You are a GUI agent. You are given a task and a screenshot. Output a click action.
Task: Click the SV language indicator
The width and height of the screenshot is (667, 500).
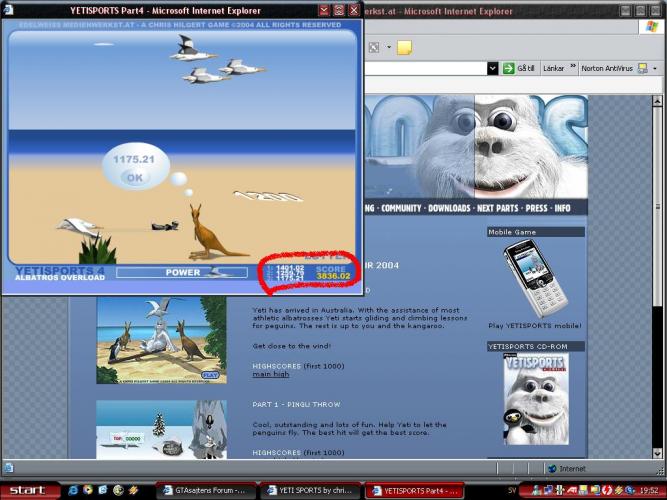512,490
